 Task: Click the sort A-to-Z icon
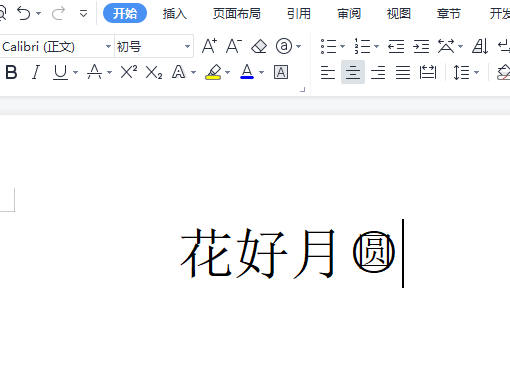point(480,46)
